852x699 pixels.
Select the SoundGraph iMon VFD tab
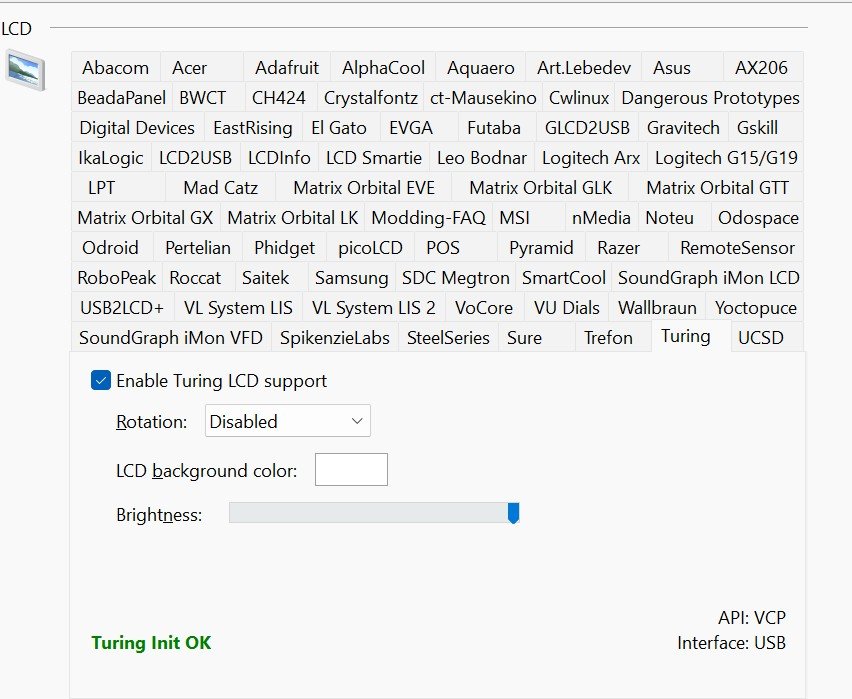(170, 338)
